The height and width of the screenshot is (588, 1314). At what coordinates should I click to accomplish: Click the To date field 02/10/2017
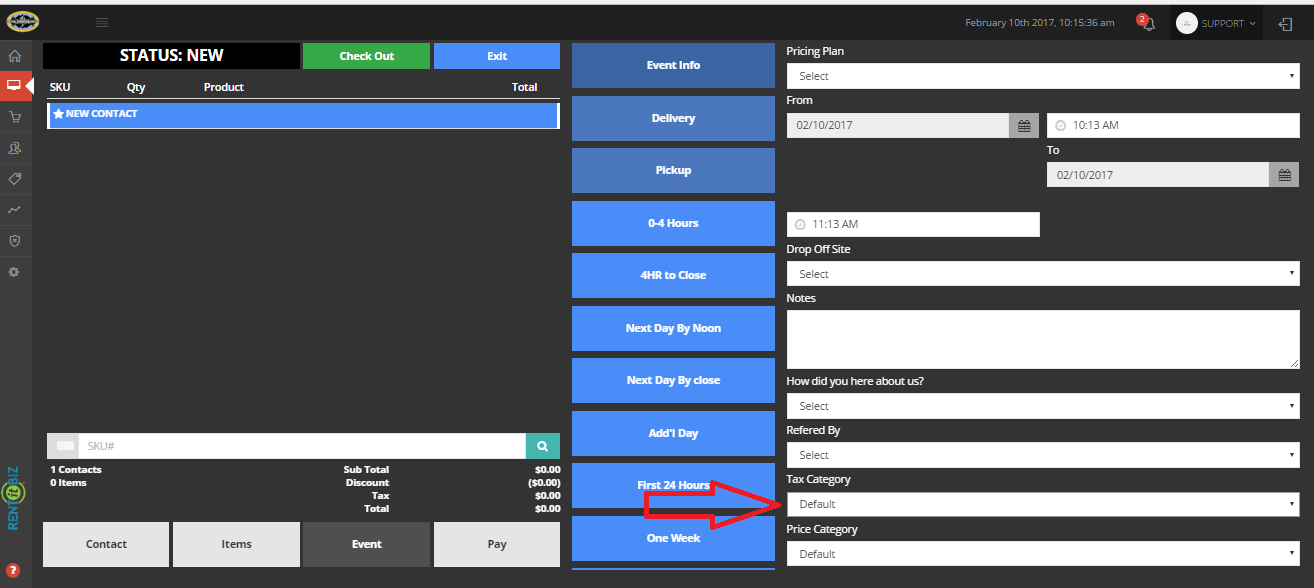coord(1159,175)
